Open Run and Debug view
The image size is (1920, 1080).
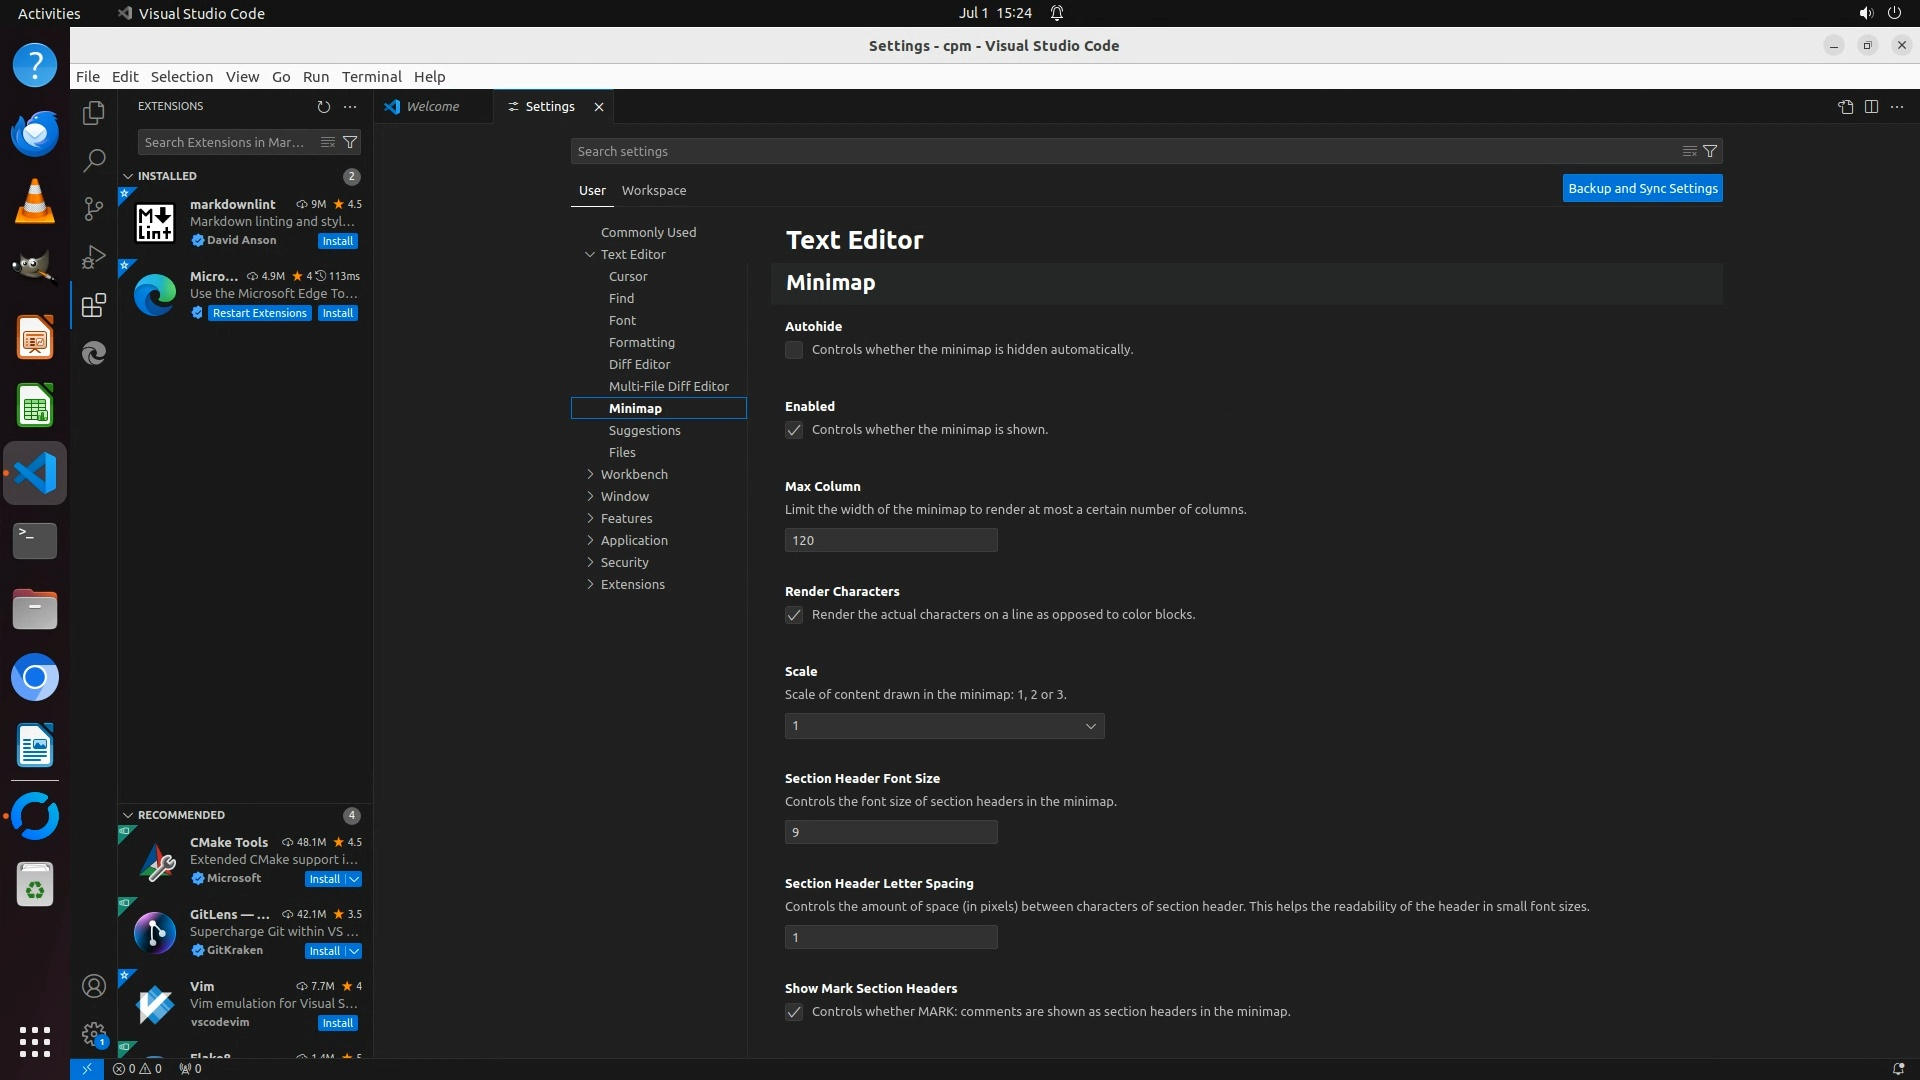tap(94, 257)
